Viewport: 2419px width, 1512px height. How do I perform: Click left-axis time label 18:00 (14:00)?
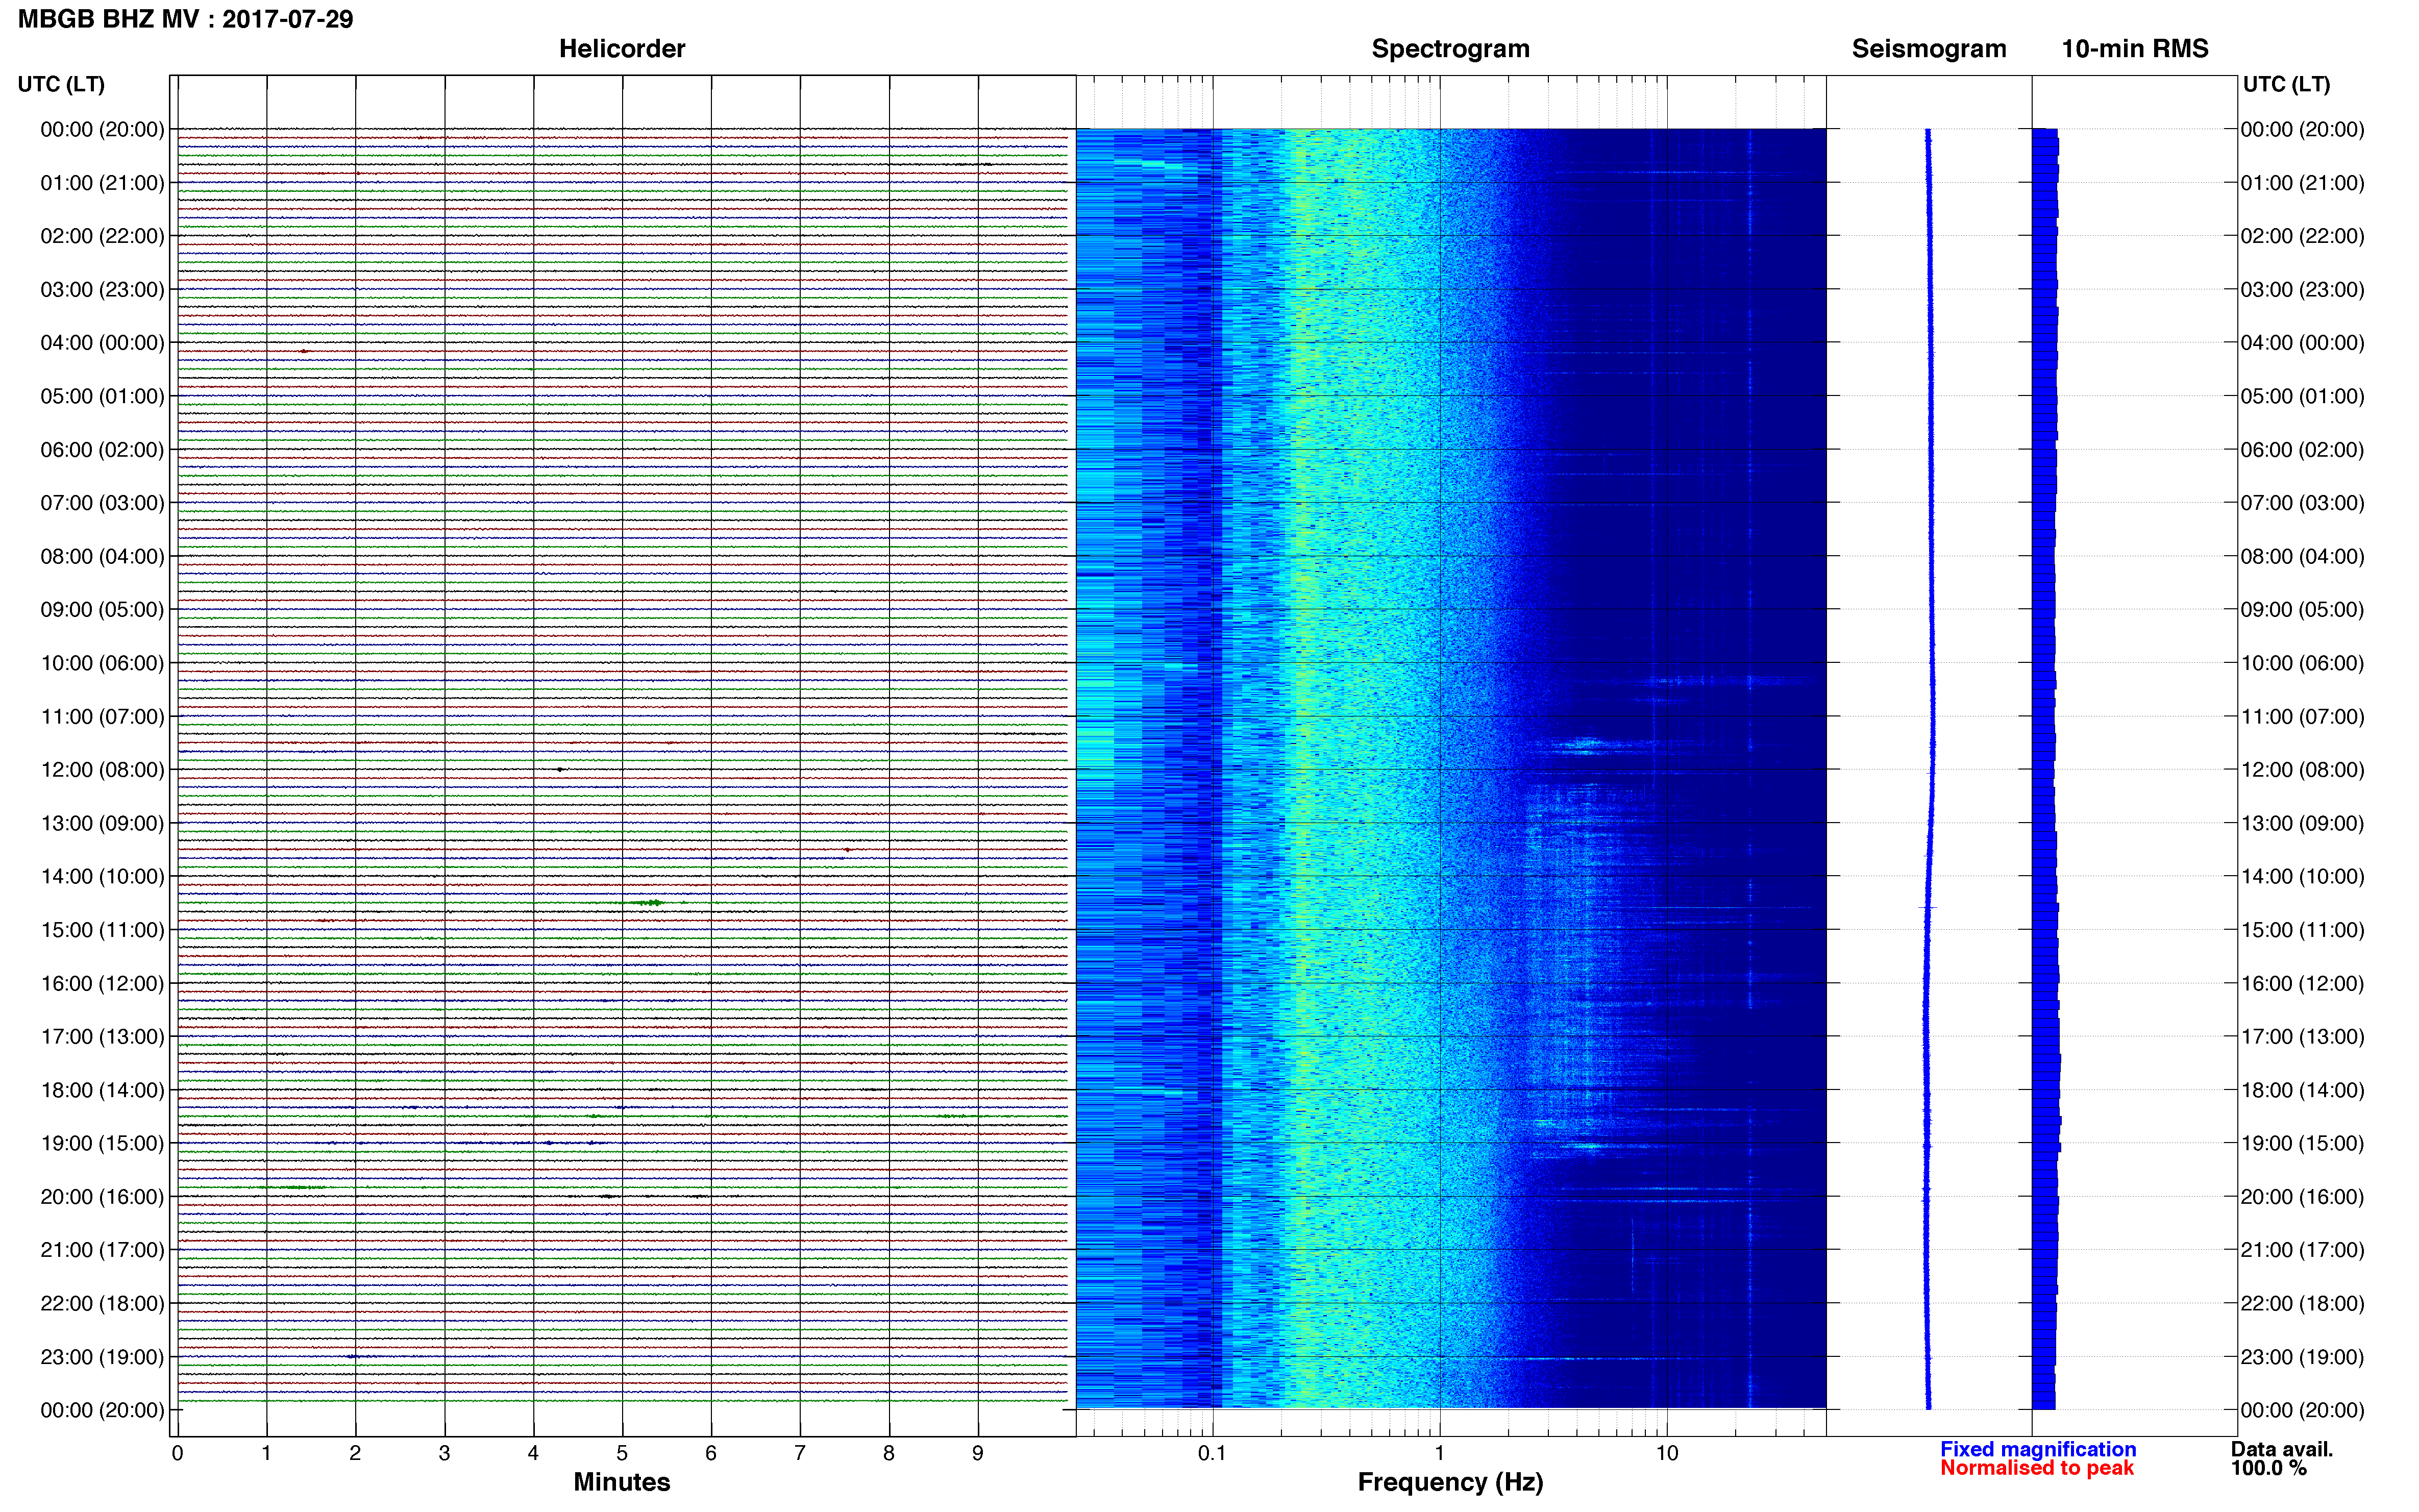click(x=102, y=1090)
